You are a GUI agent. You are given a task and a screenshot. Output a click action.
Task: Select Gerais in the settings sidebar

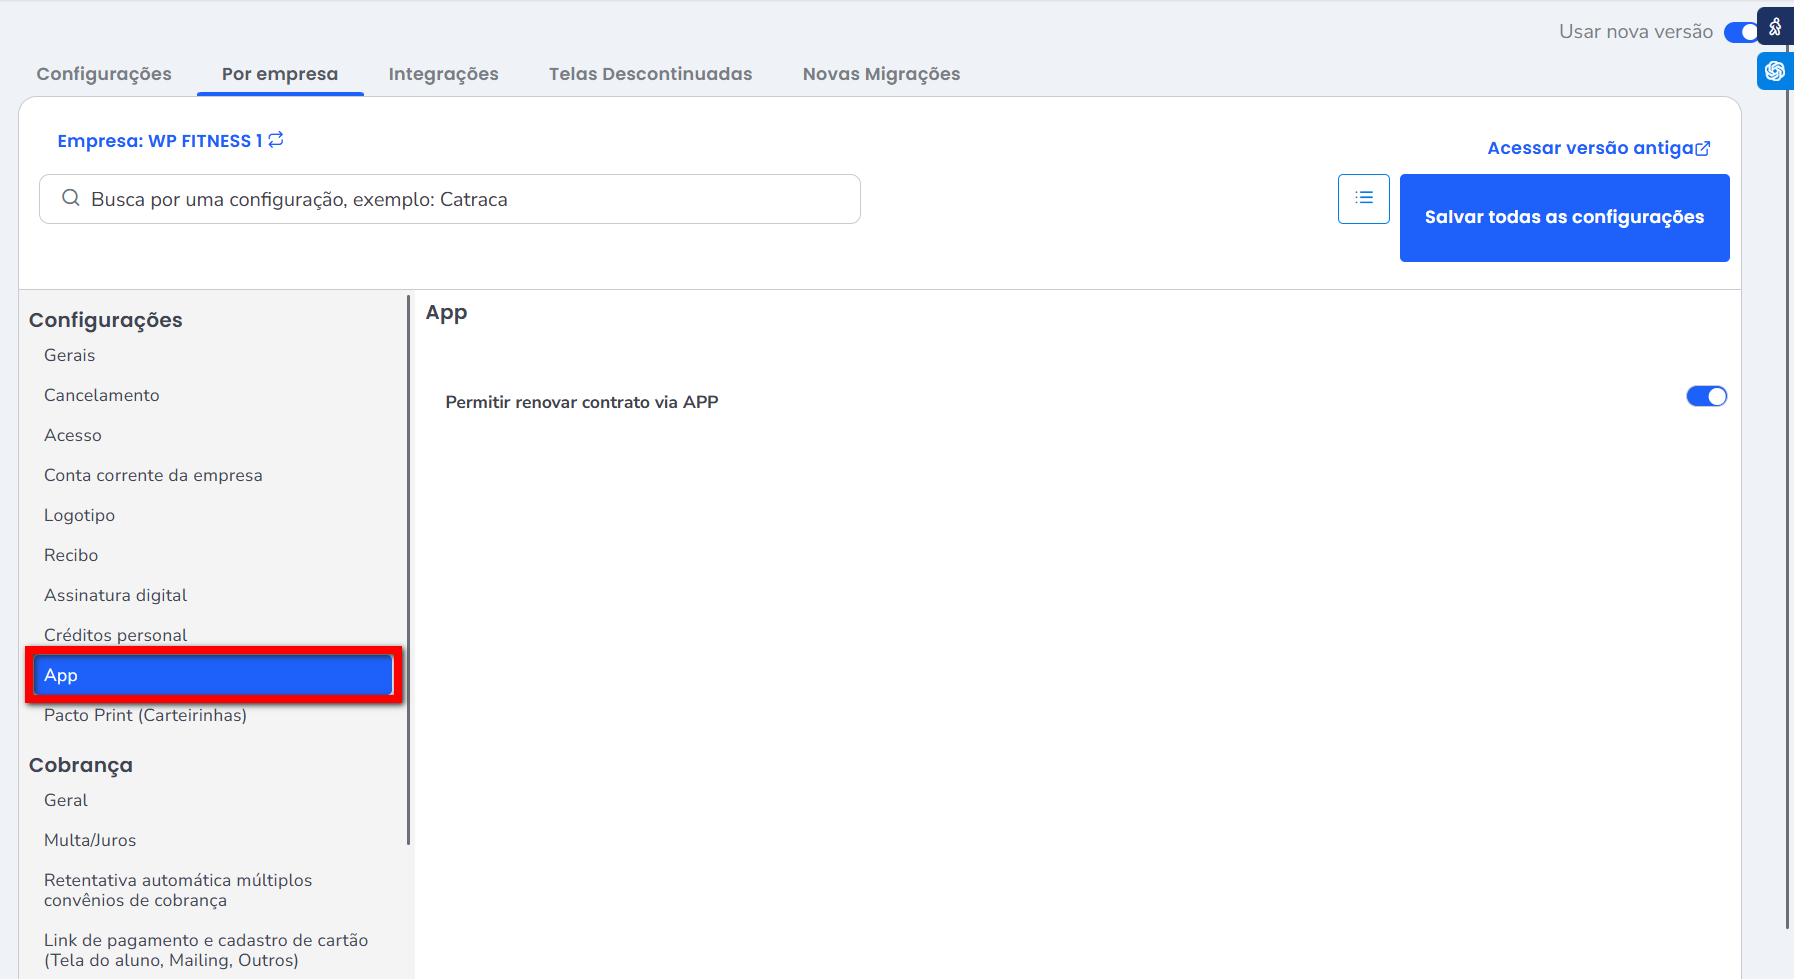69,355
